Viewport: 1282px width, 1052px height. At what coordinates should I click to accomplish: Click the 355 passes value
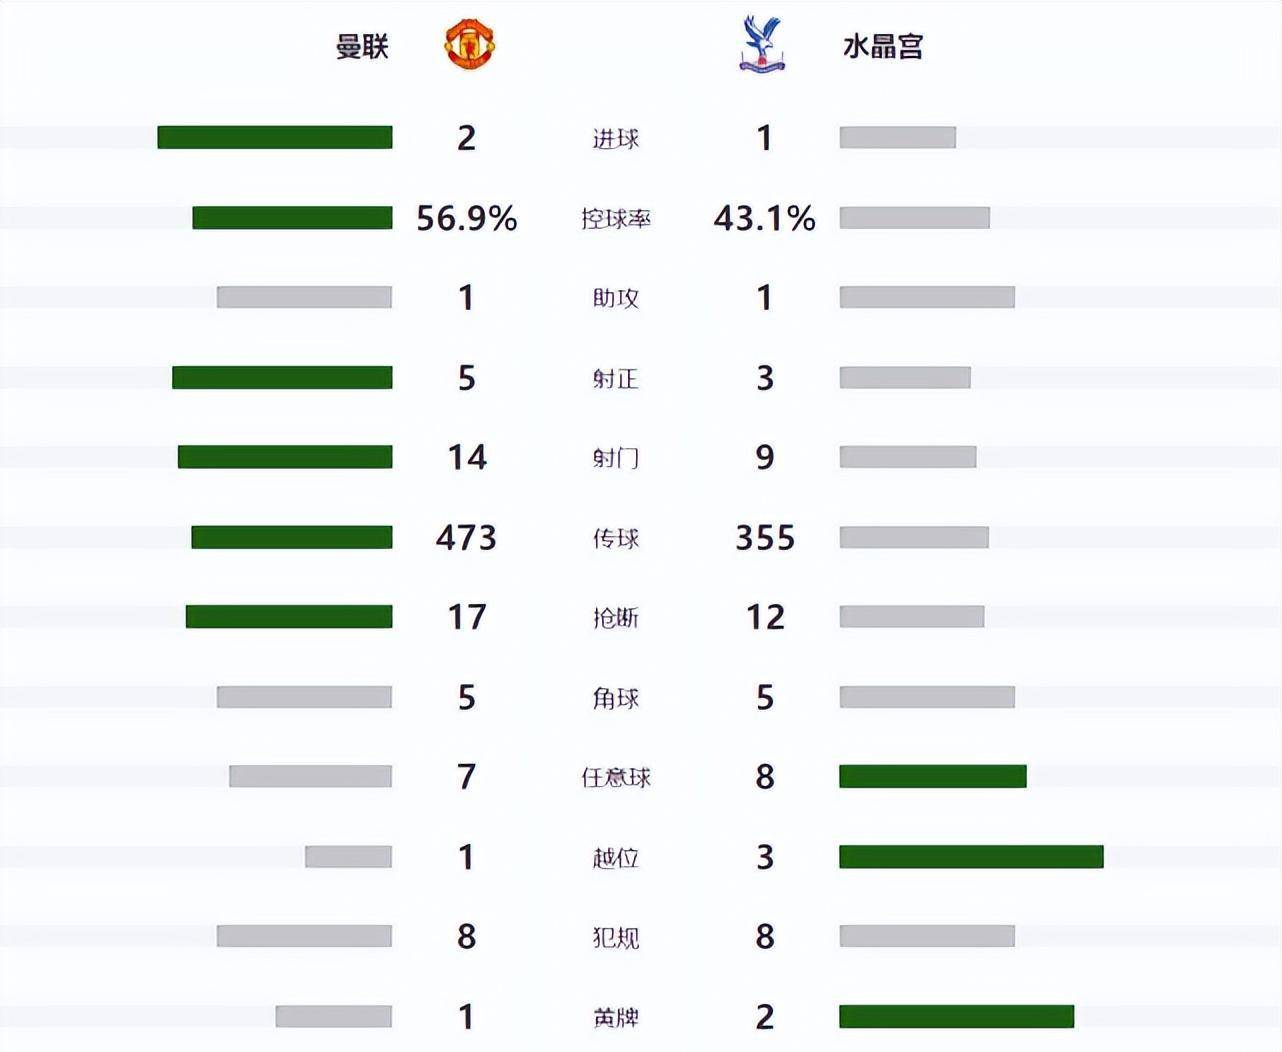coord(765,538)
